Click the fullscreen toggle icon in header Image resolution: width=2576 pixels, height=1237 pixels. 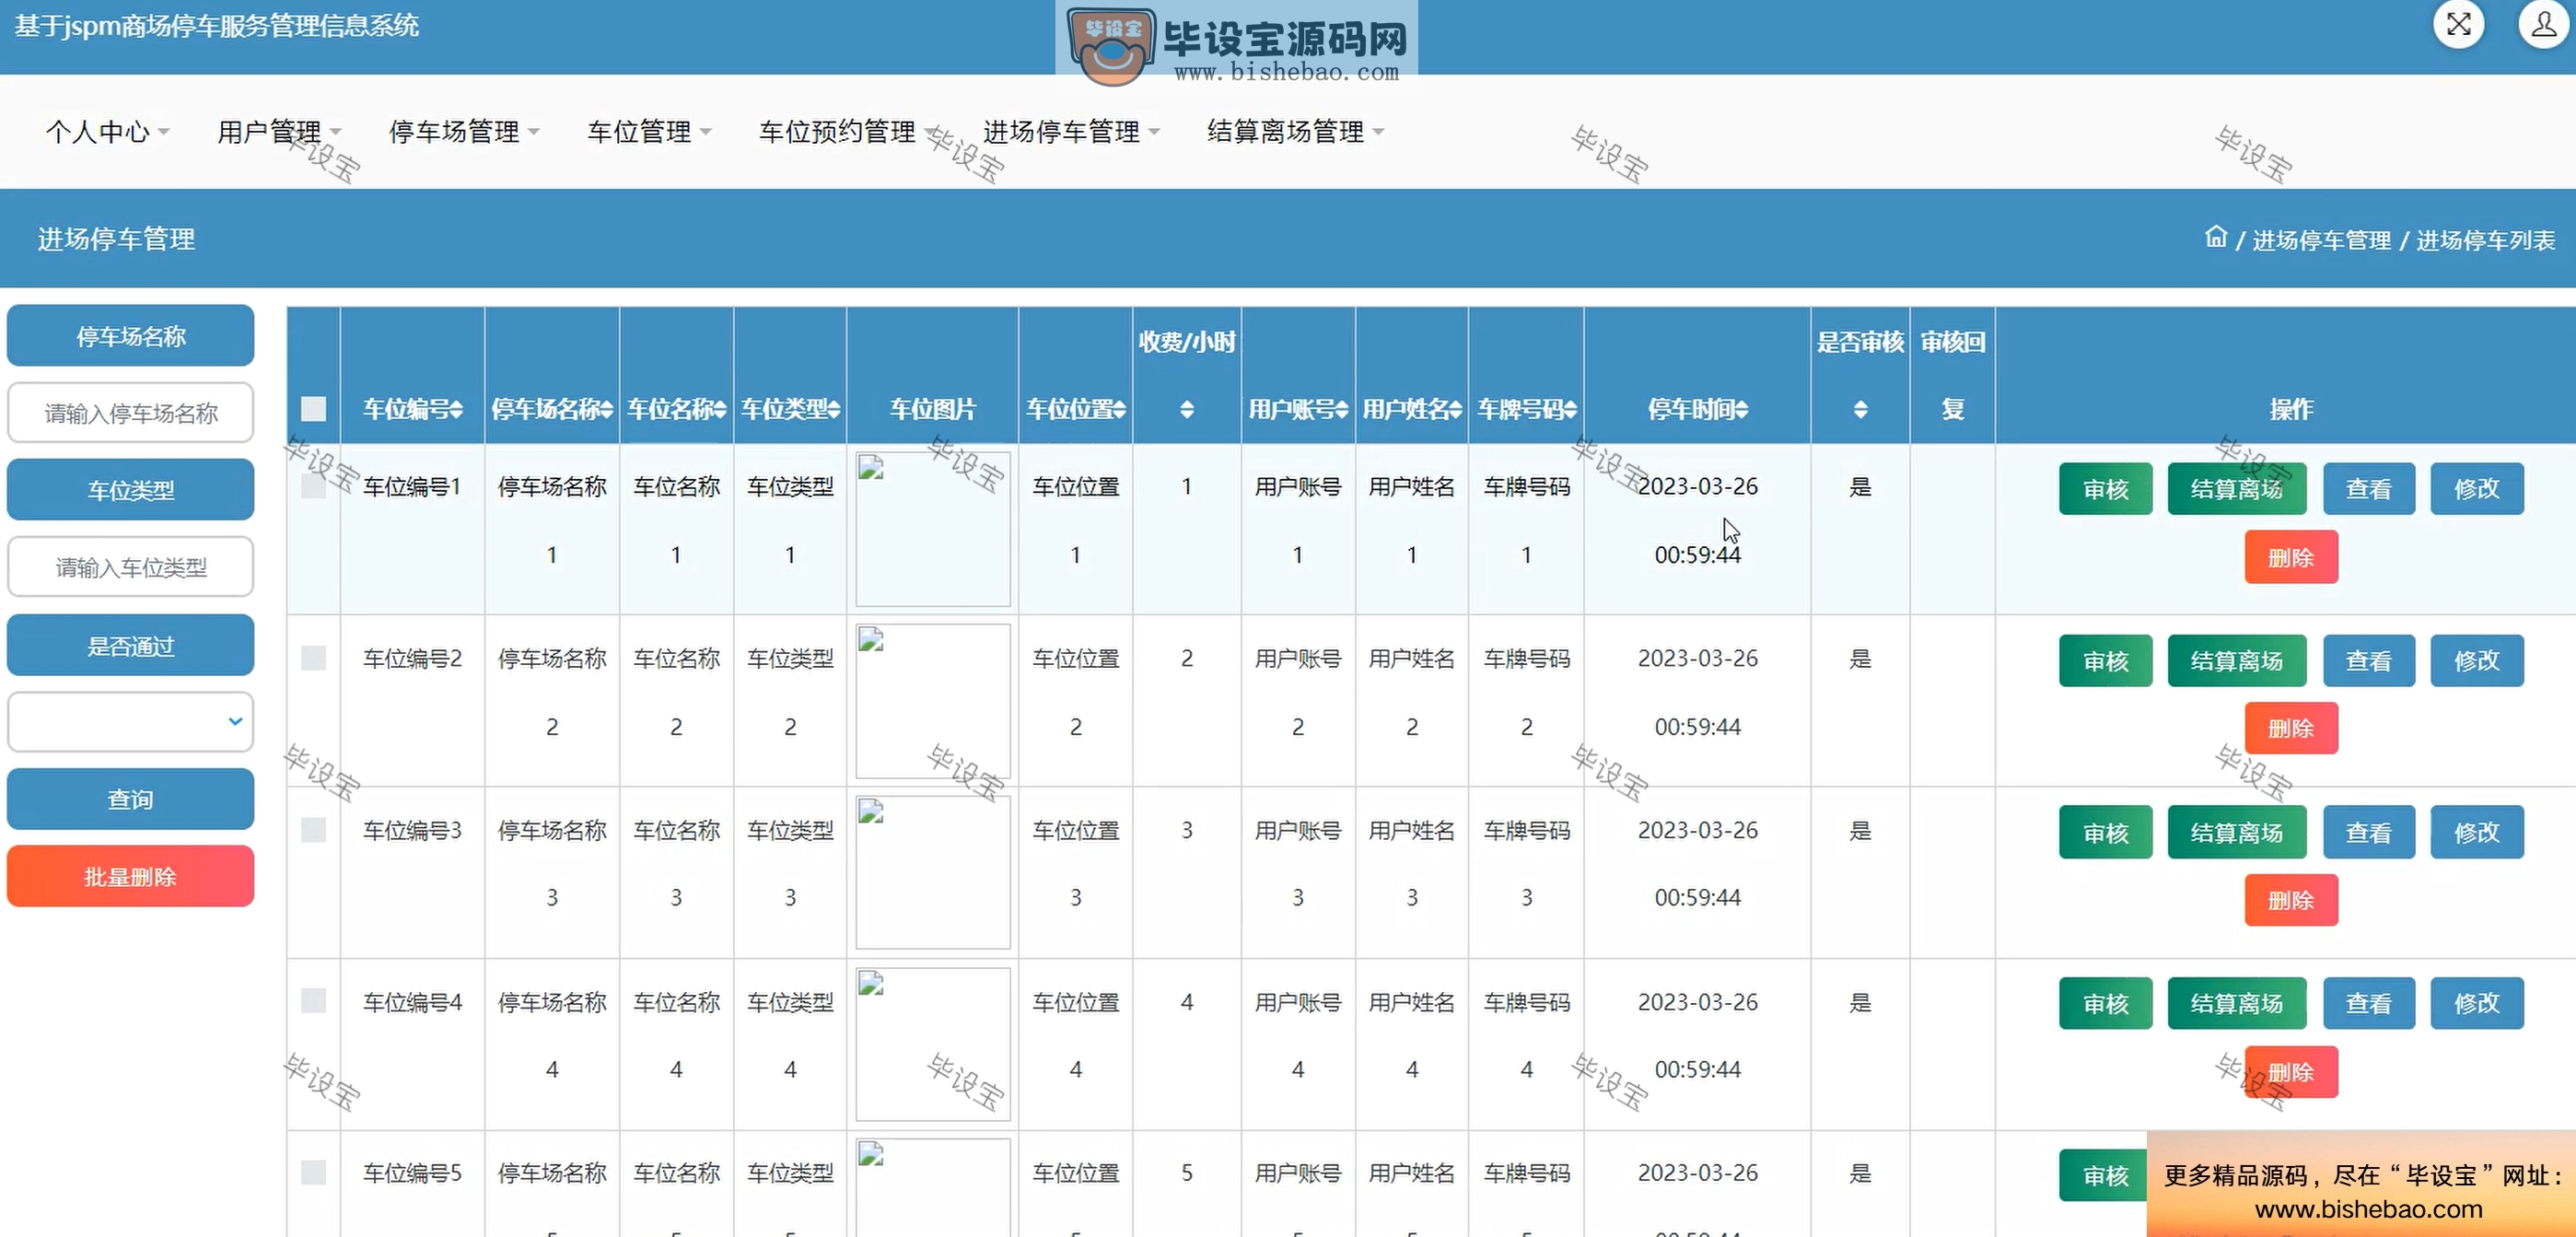pos(2459,24)
